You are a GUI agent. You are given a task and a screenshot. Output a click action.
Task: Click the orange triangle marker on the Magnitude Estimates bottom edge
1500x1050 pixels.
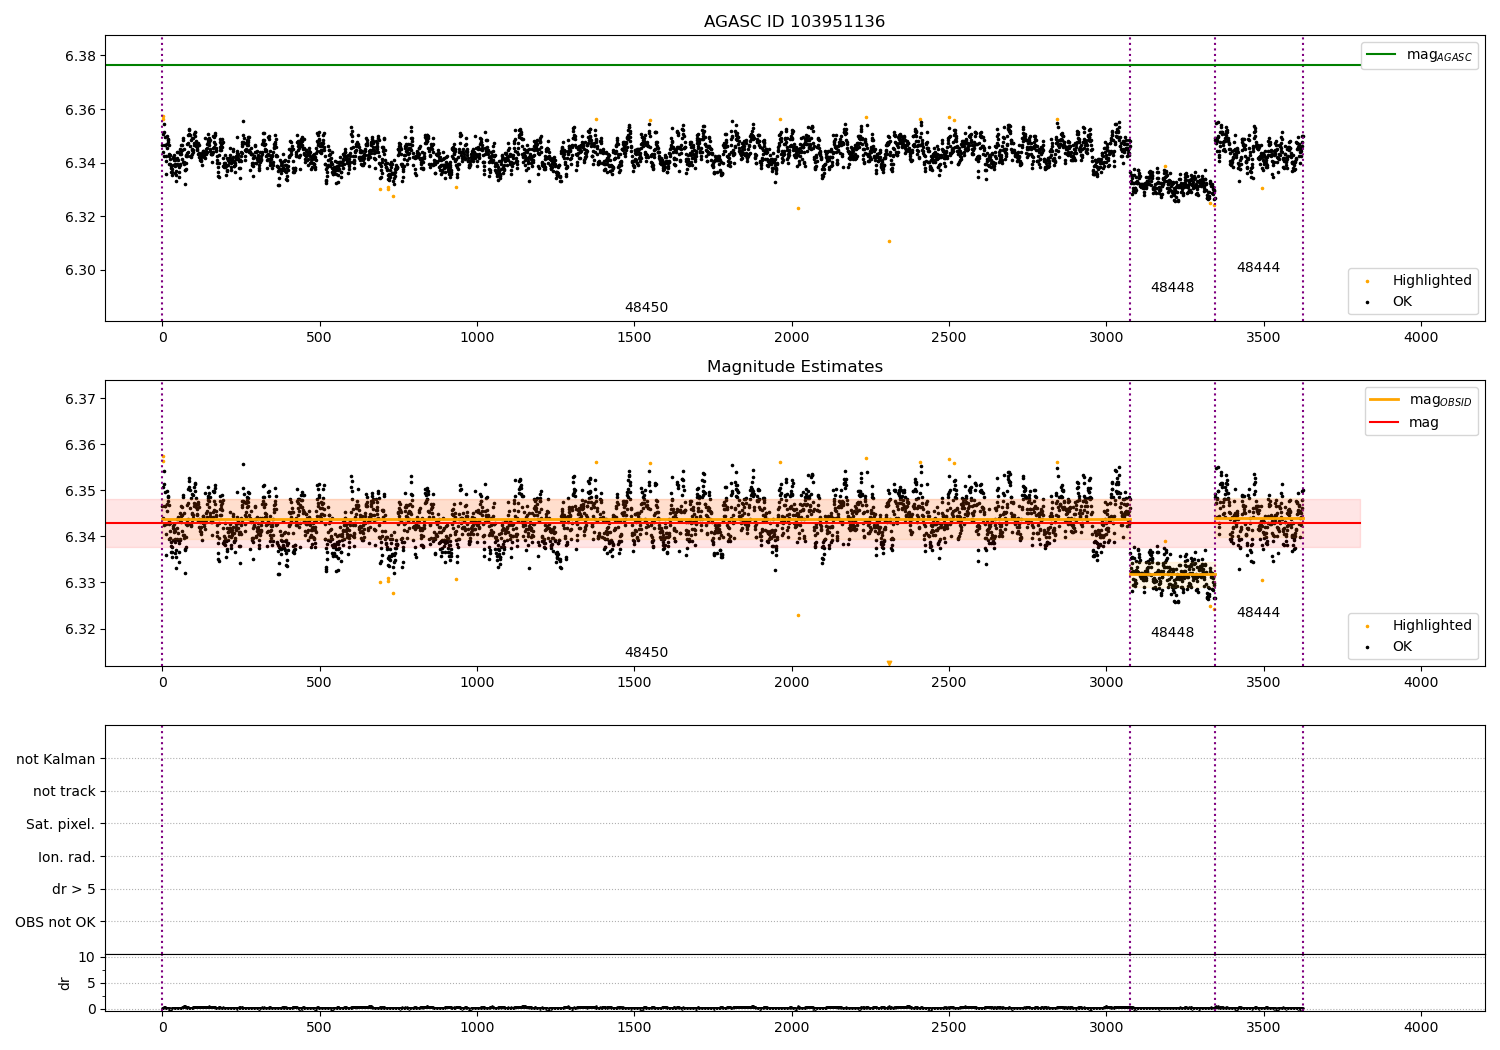(889, 663)
